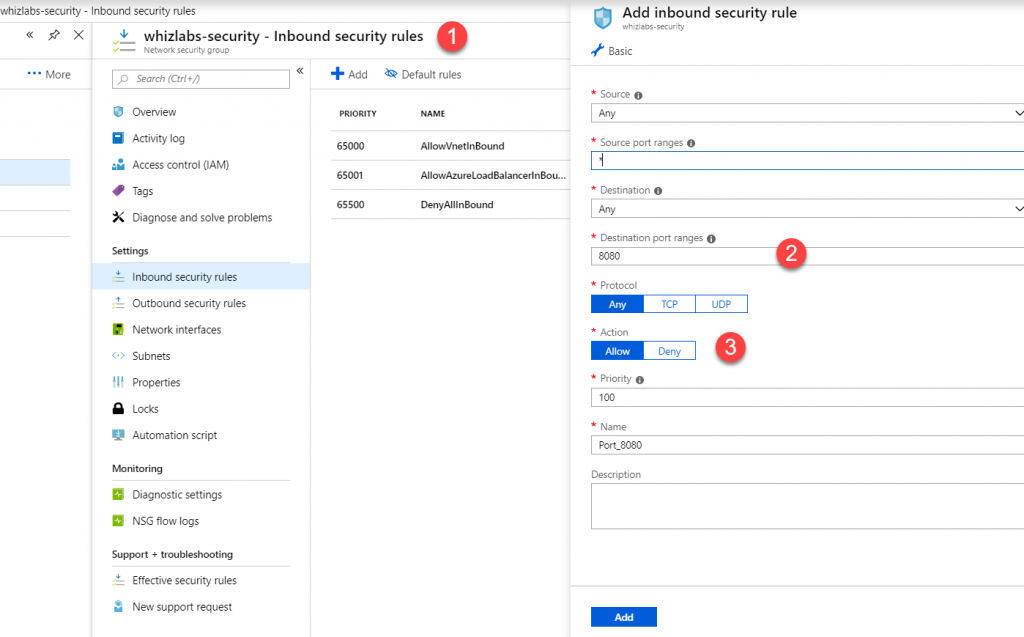This screenshot has height=637, width=1024.
Task: Collapse the sidebar menu with double chevron
Action: (300, 72)
